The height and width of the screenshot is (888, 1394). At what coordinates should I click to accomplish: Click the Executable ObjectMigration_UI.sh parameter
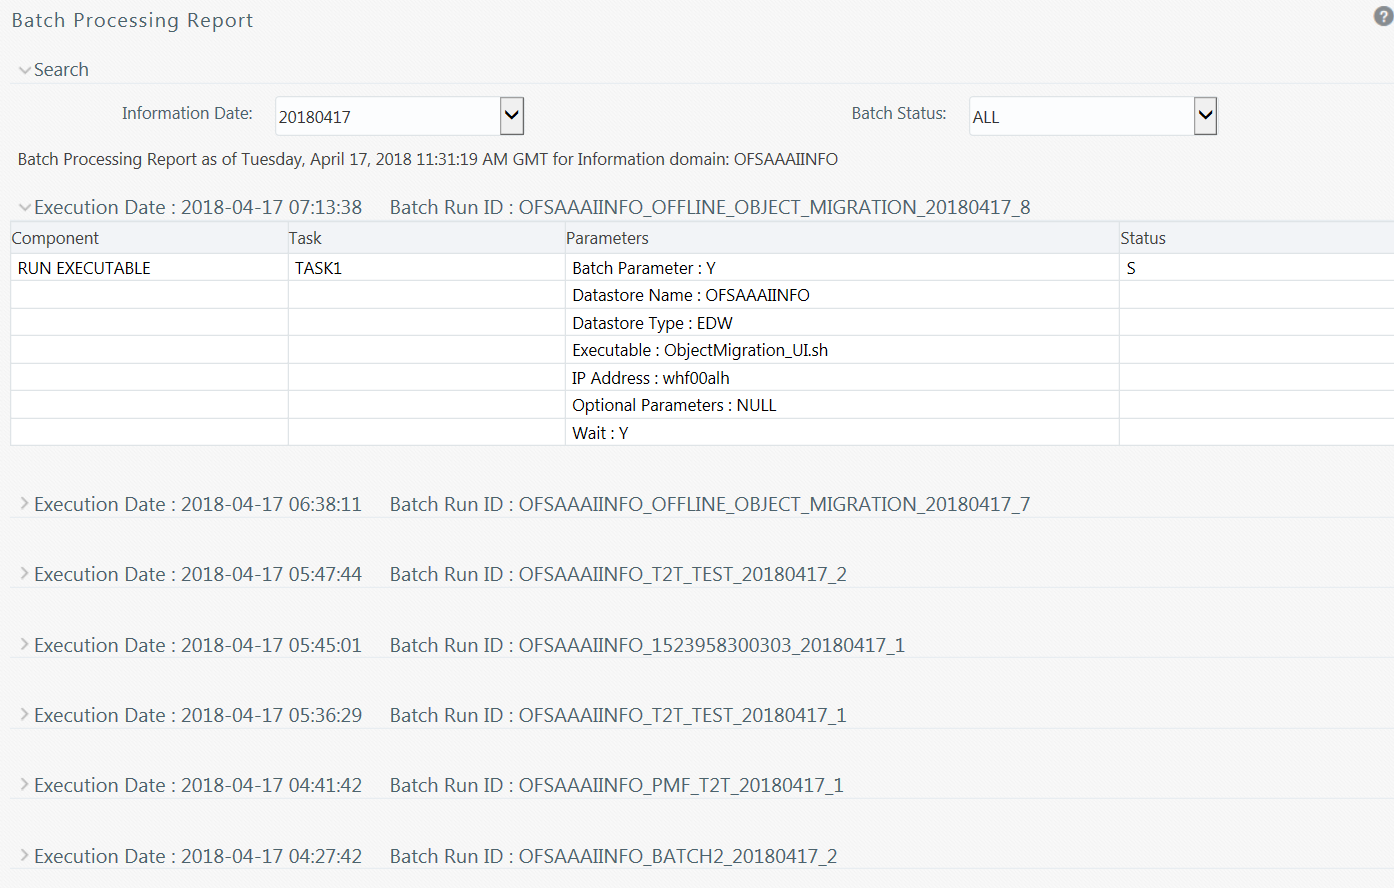point(700,350)
